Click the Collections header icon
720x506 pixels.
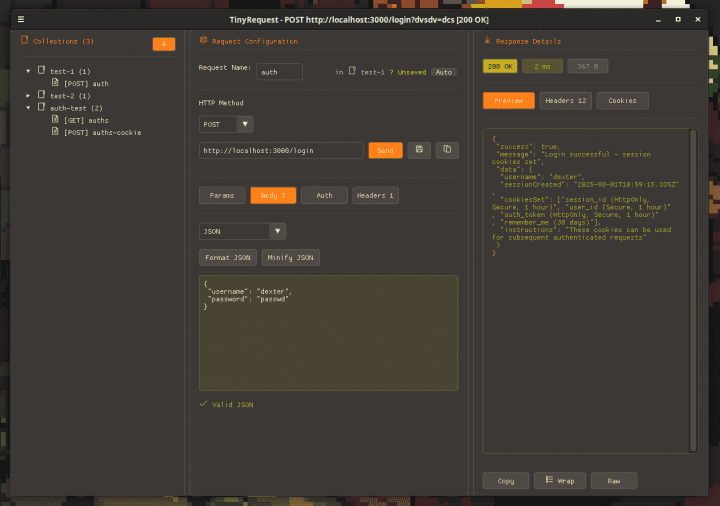pos(25,41)
